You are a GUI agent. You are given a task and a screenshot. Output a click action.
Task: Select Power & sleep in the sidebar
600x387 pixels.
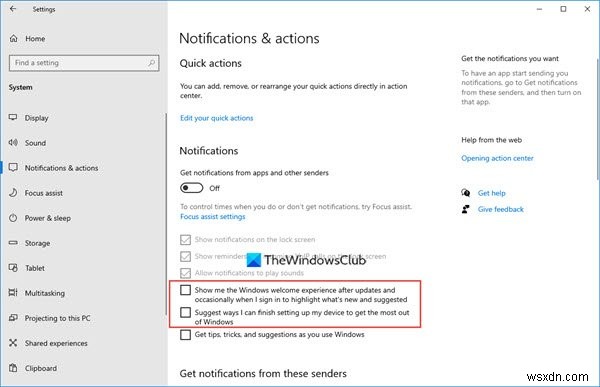tap(48, 218)
